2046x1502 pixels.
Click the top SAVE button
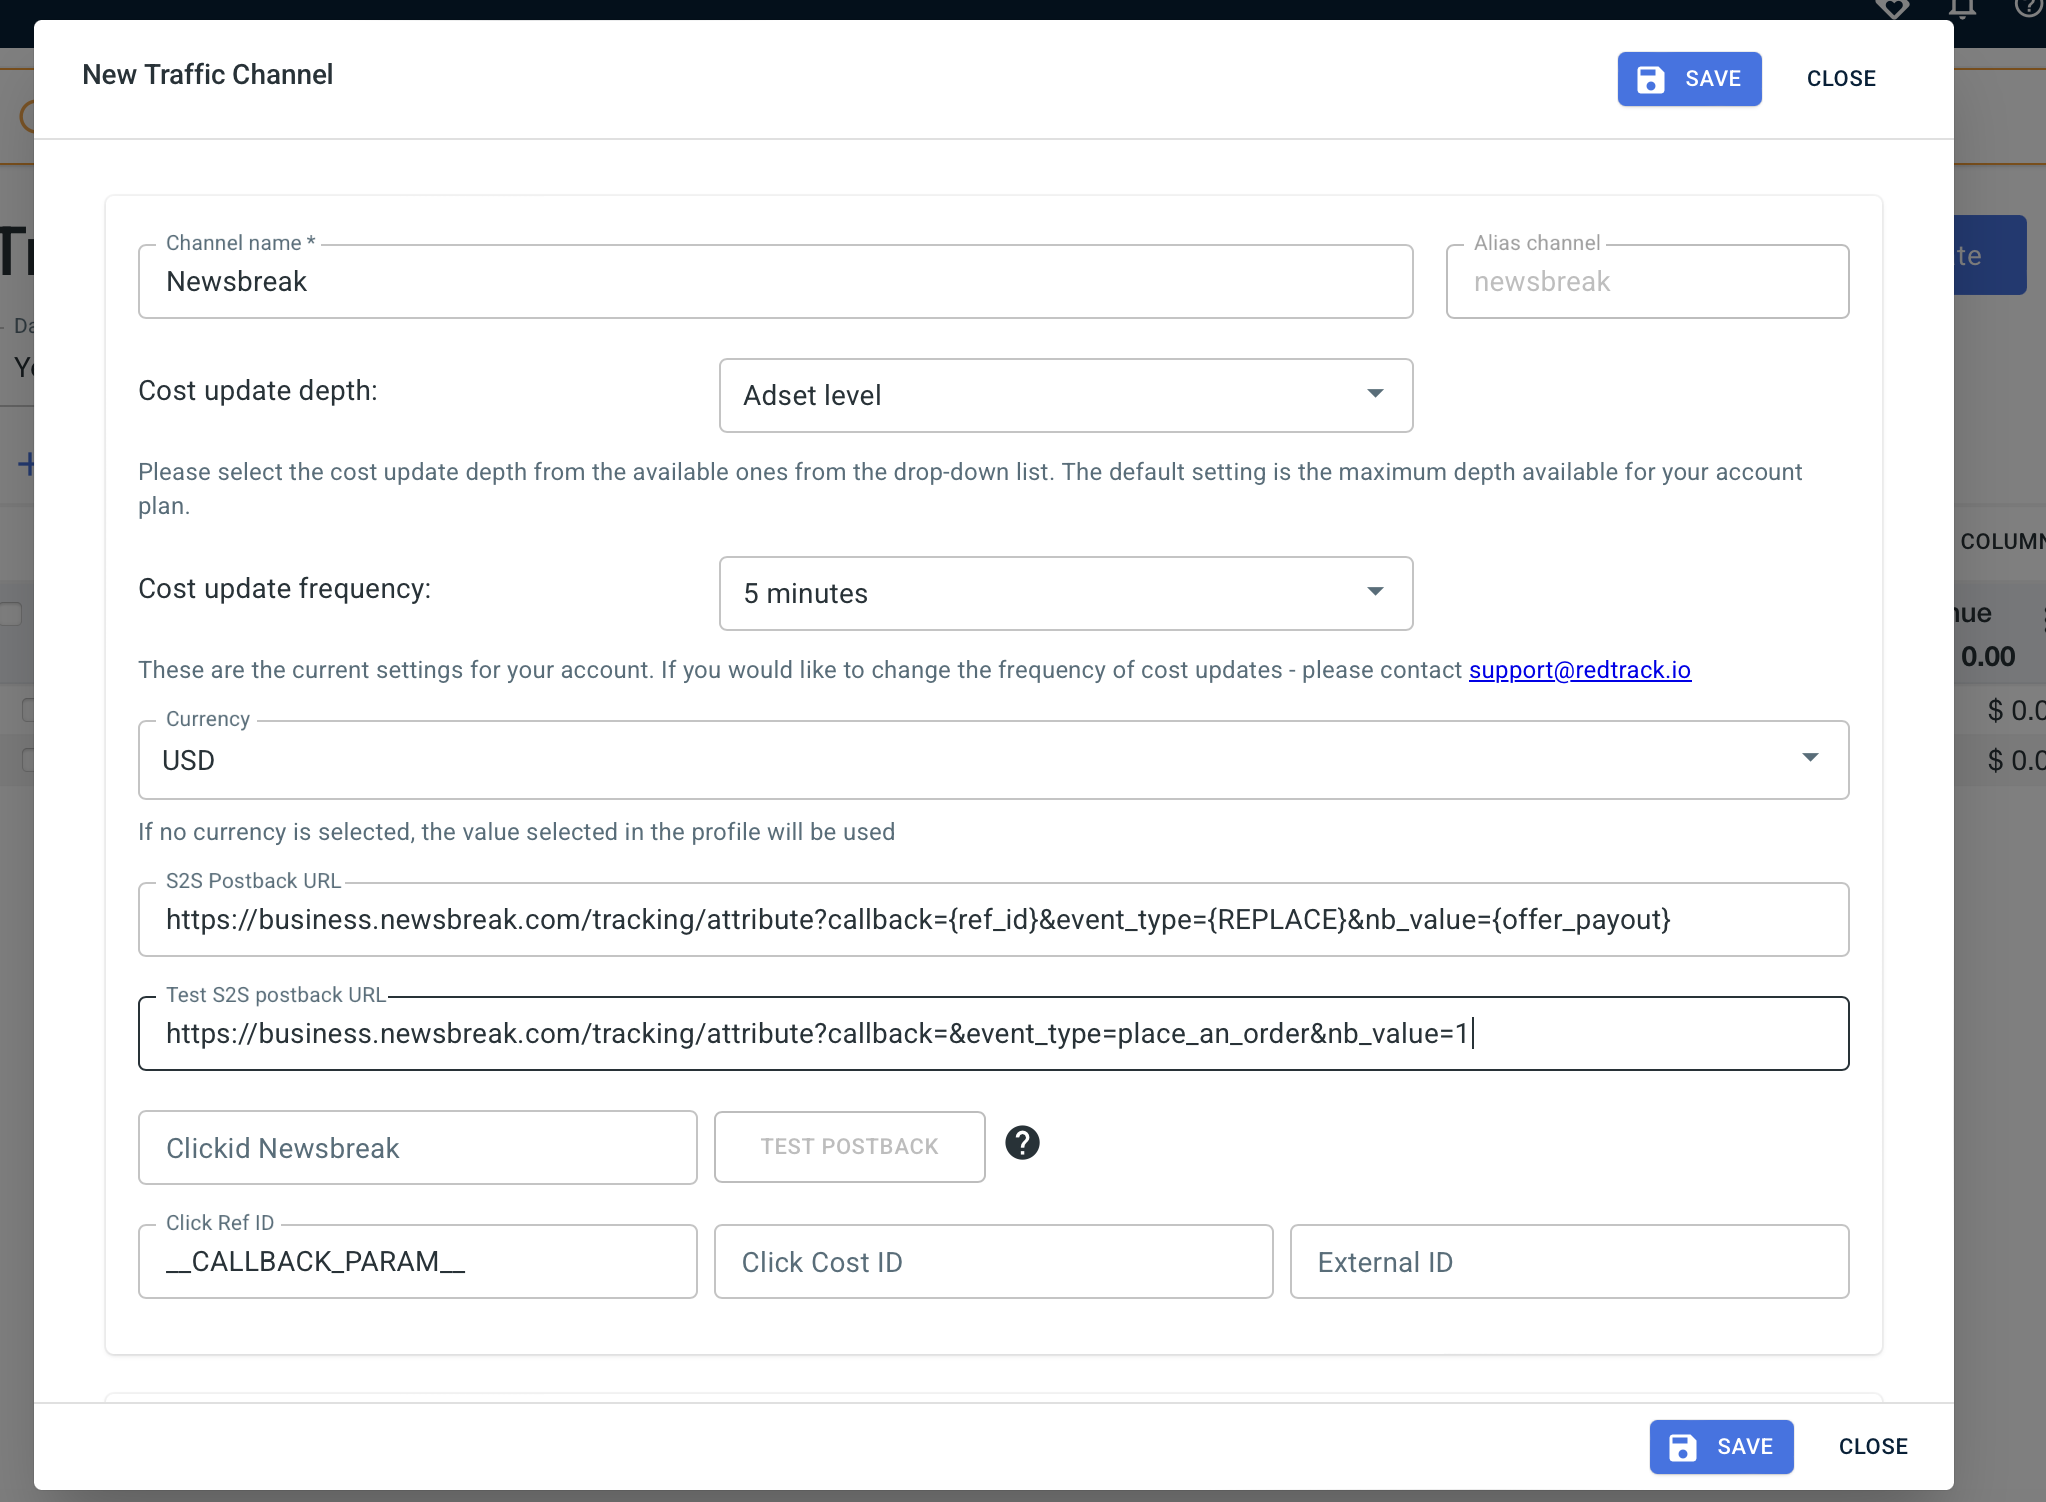coord(1689,79)
